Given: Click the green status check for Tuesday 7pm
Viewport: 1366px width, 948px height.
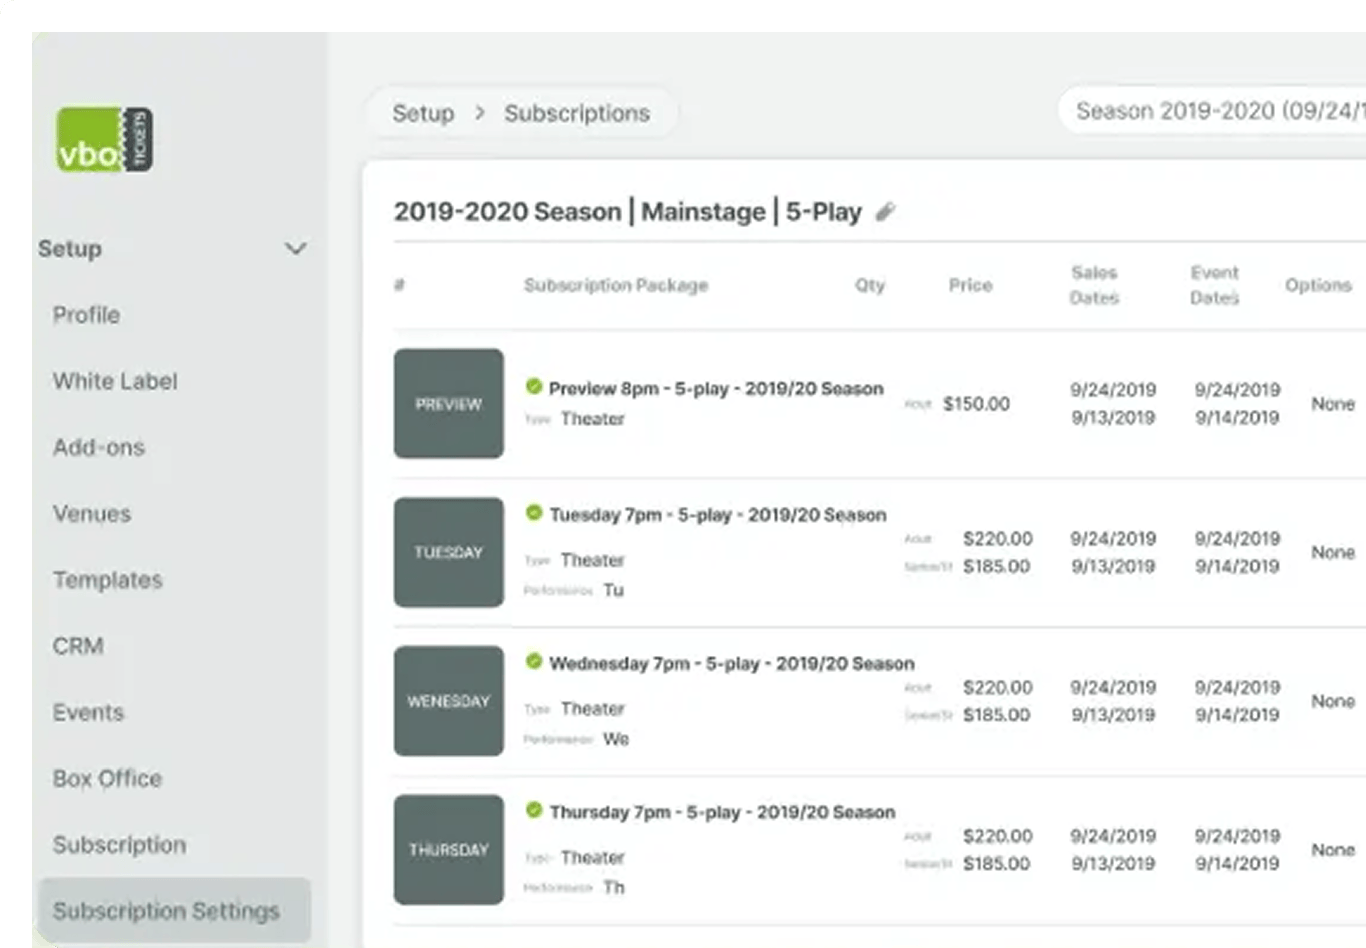Looking at the screenshot, I should pyautogui.click(x=534, y=513).
